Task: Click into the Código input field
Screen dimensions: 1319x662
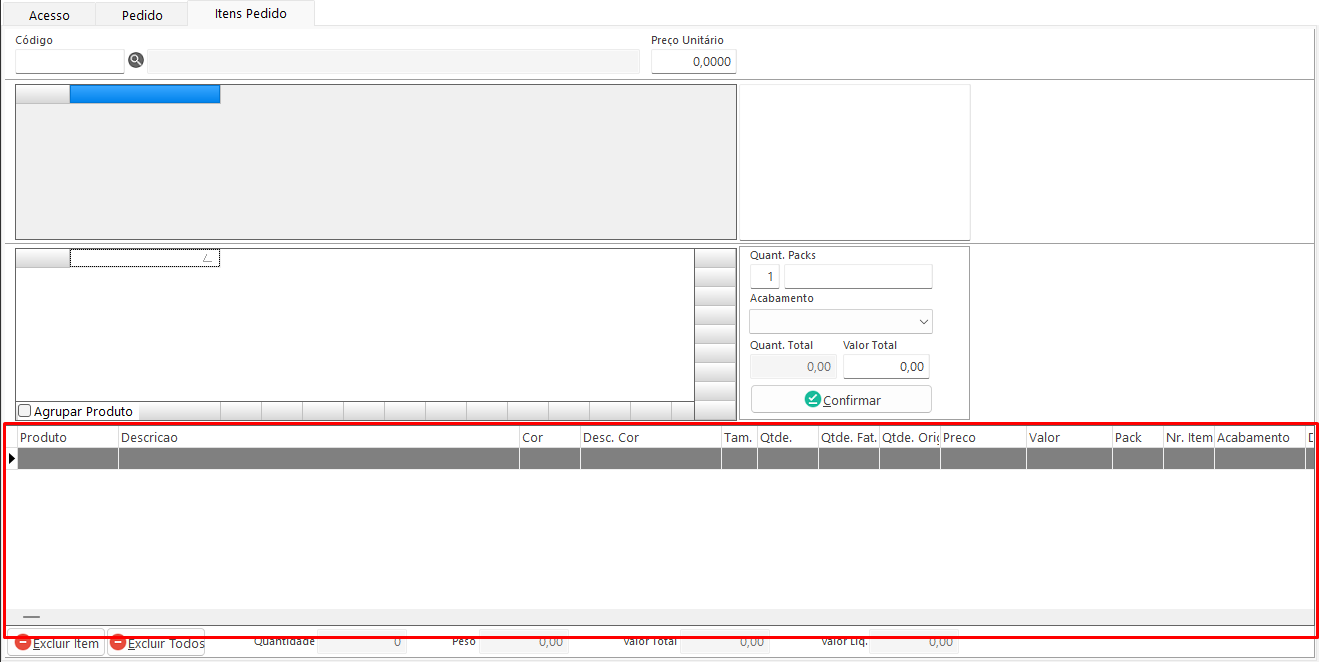Action: pyautogui.click(x=70, y=61)
